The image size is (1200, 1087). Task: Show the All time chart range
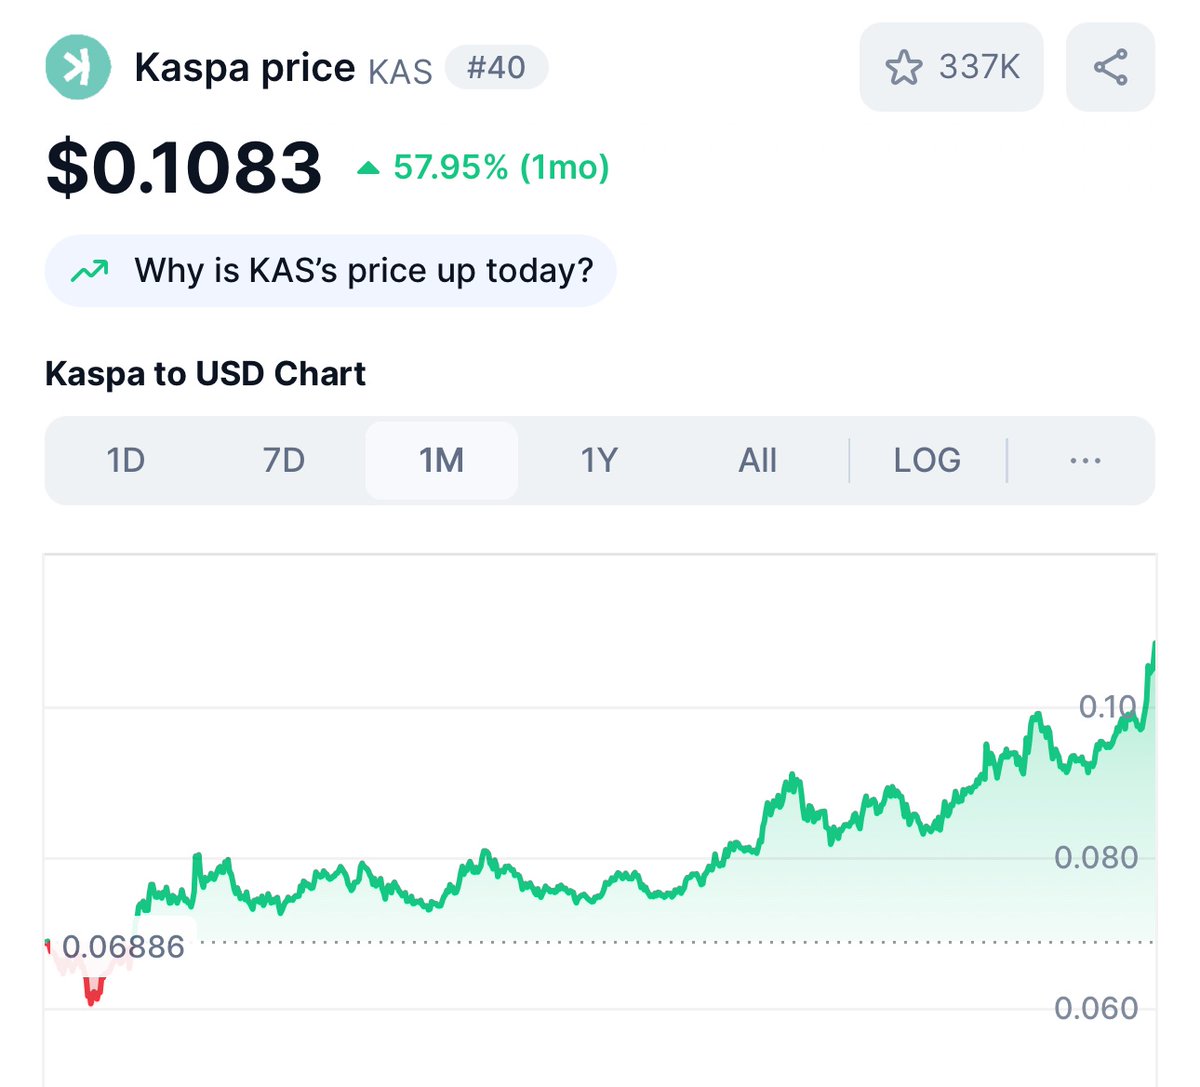pyautogui.click(x=757, y=460)
